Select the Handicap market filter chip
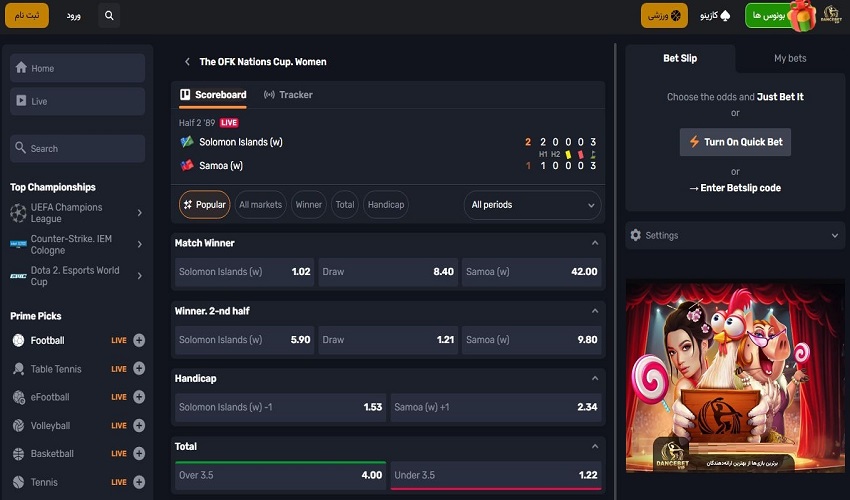850x500 pixels. (385, 205)
